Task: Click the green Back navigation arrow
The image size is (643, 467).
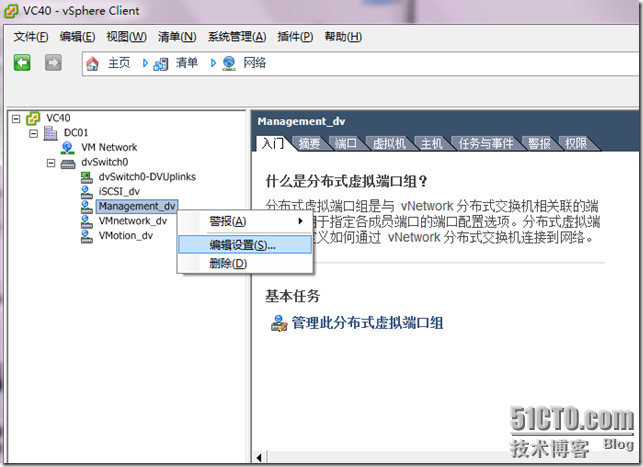Action: pos(22,63)
